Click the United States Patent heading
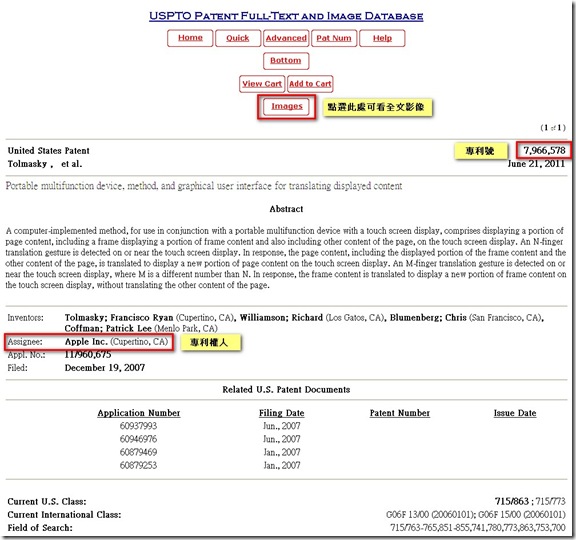This screenshot has width=576, height=540. coord(48,151)
